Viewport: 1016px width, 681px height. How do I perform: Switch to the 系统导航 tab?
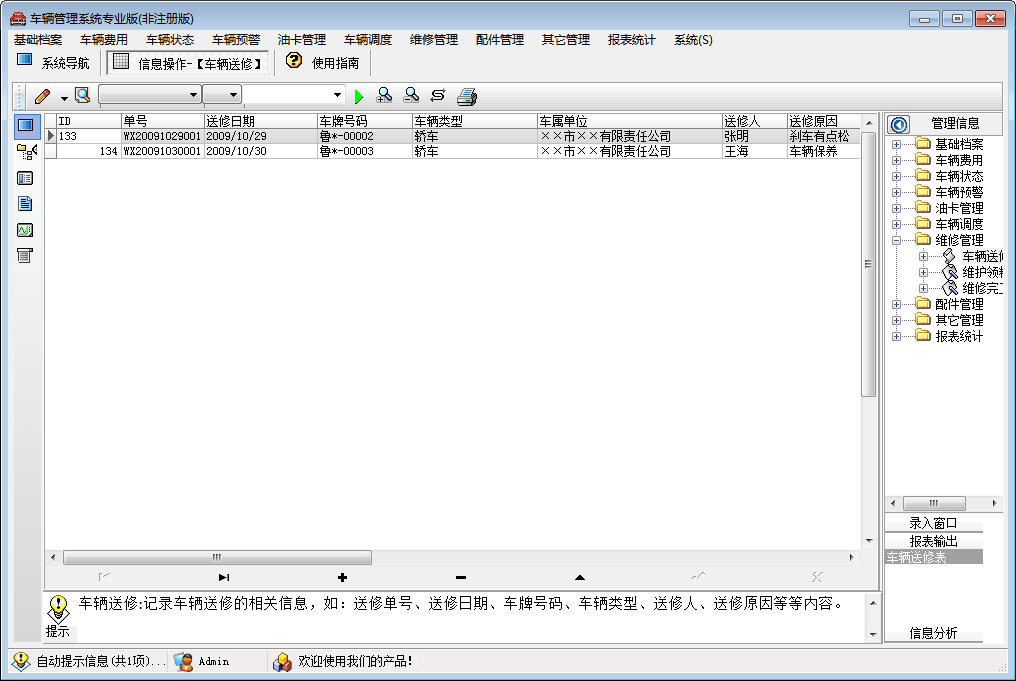54,63
